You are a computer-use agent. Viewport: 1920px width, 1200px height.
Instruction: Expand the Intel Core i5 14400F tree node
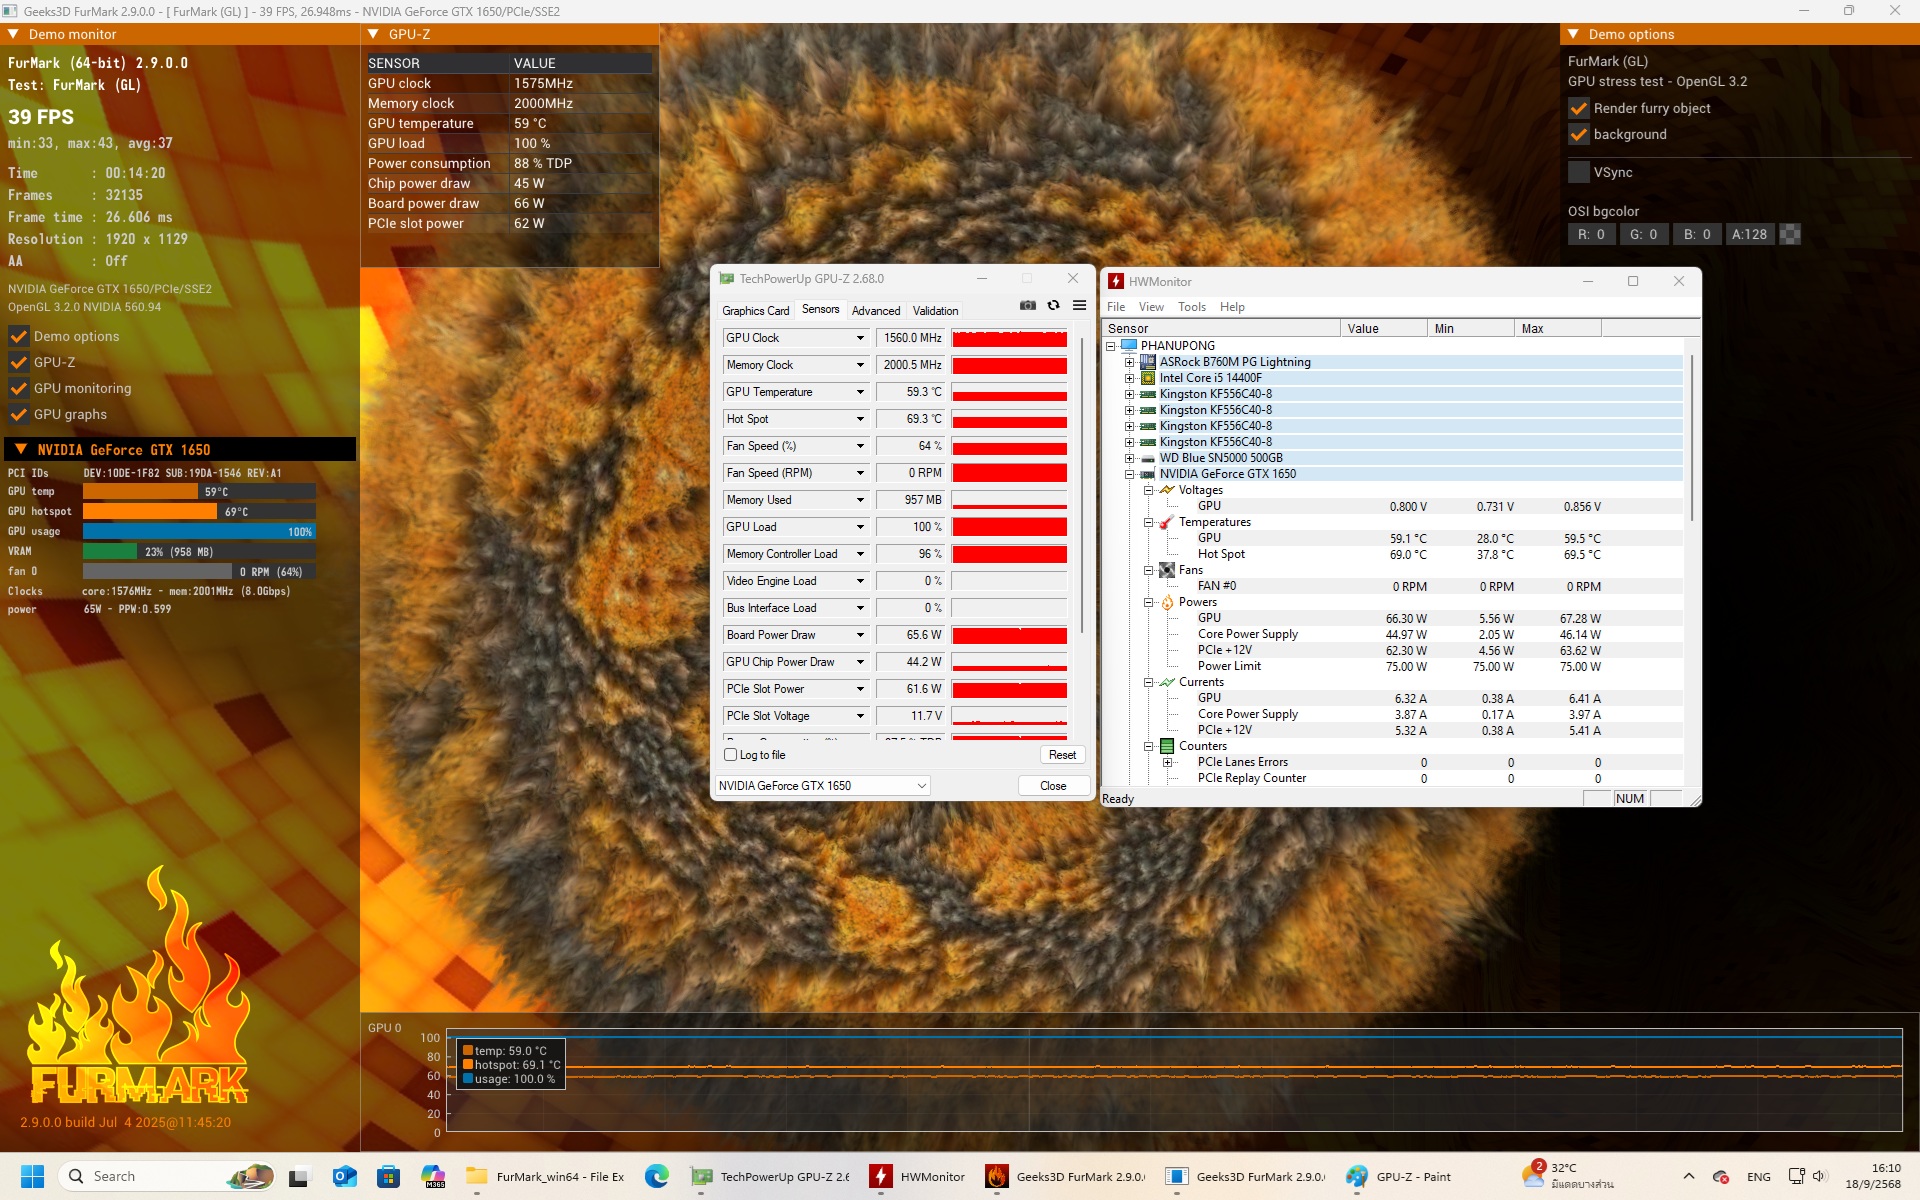(x=1129, y=378)
